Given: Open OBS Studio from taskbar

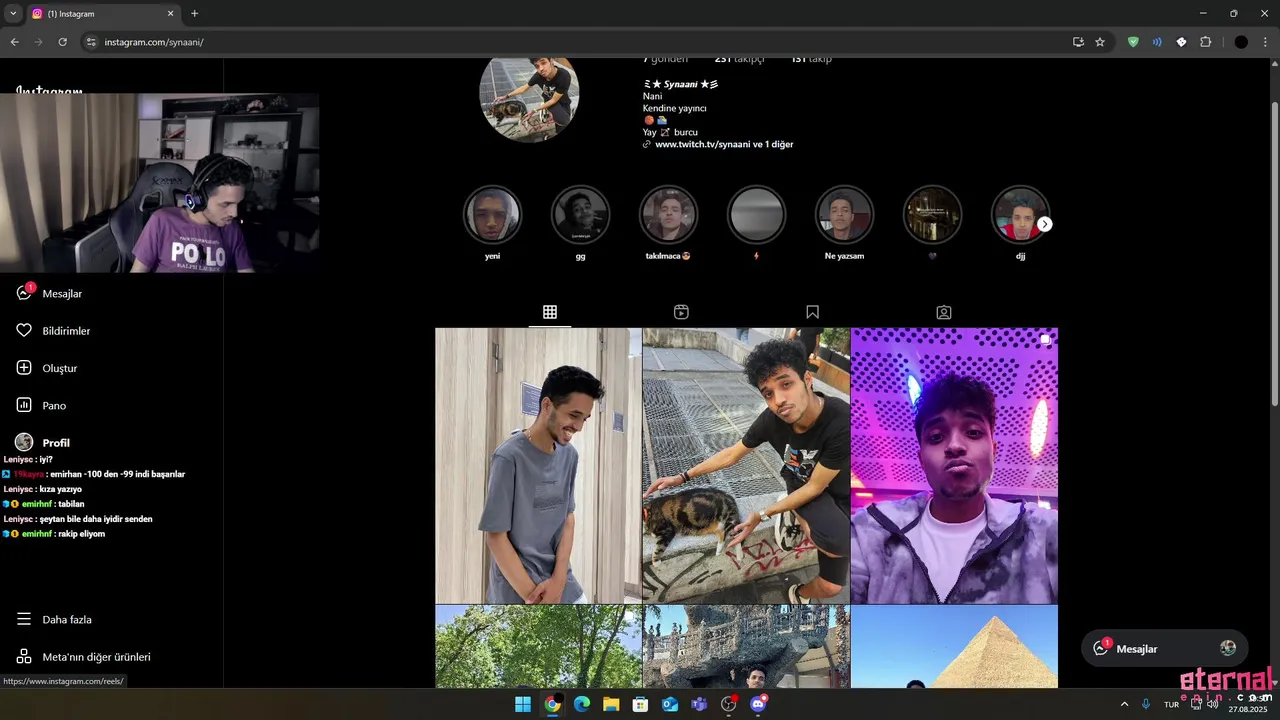Looking at the screenshot, I should point(729,704).
